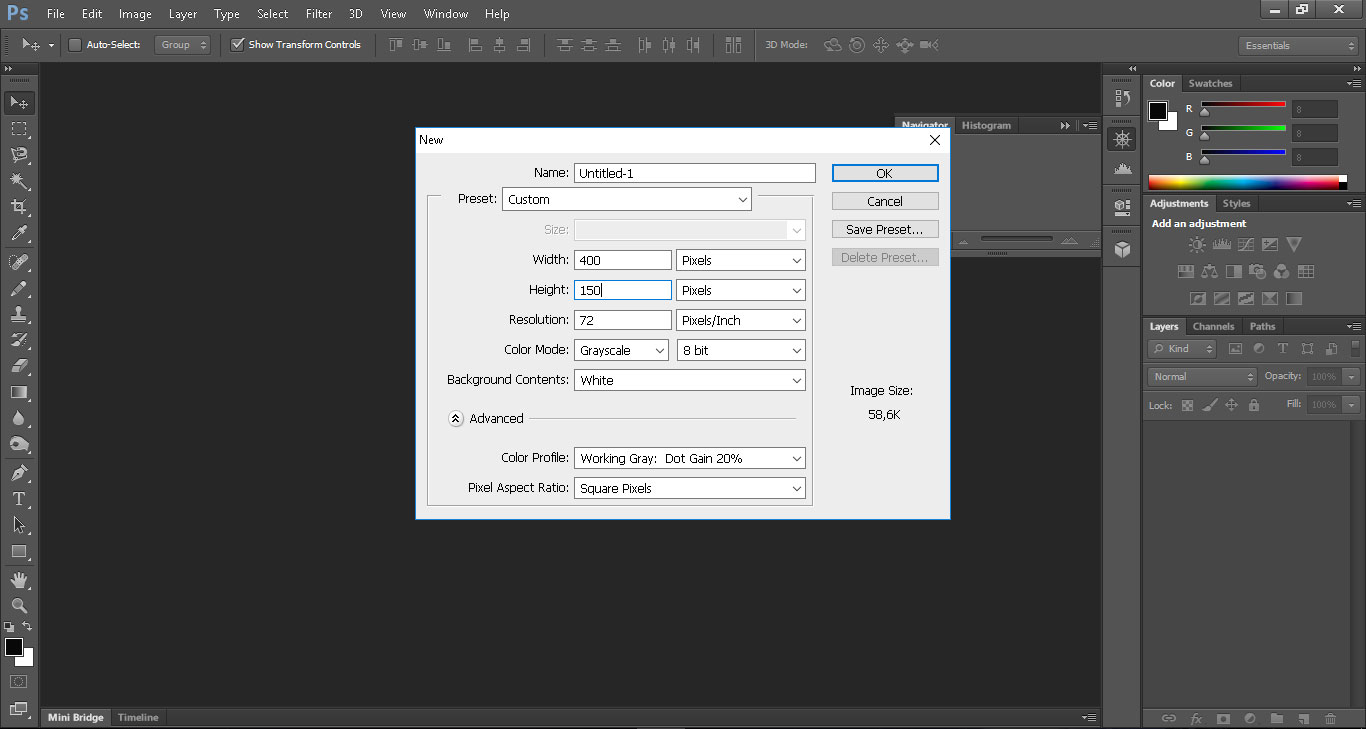
Task: Open the Filter menu
Action: (x=319, y=14)
